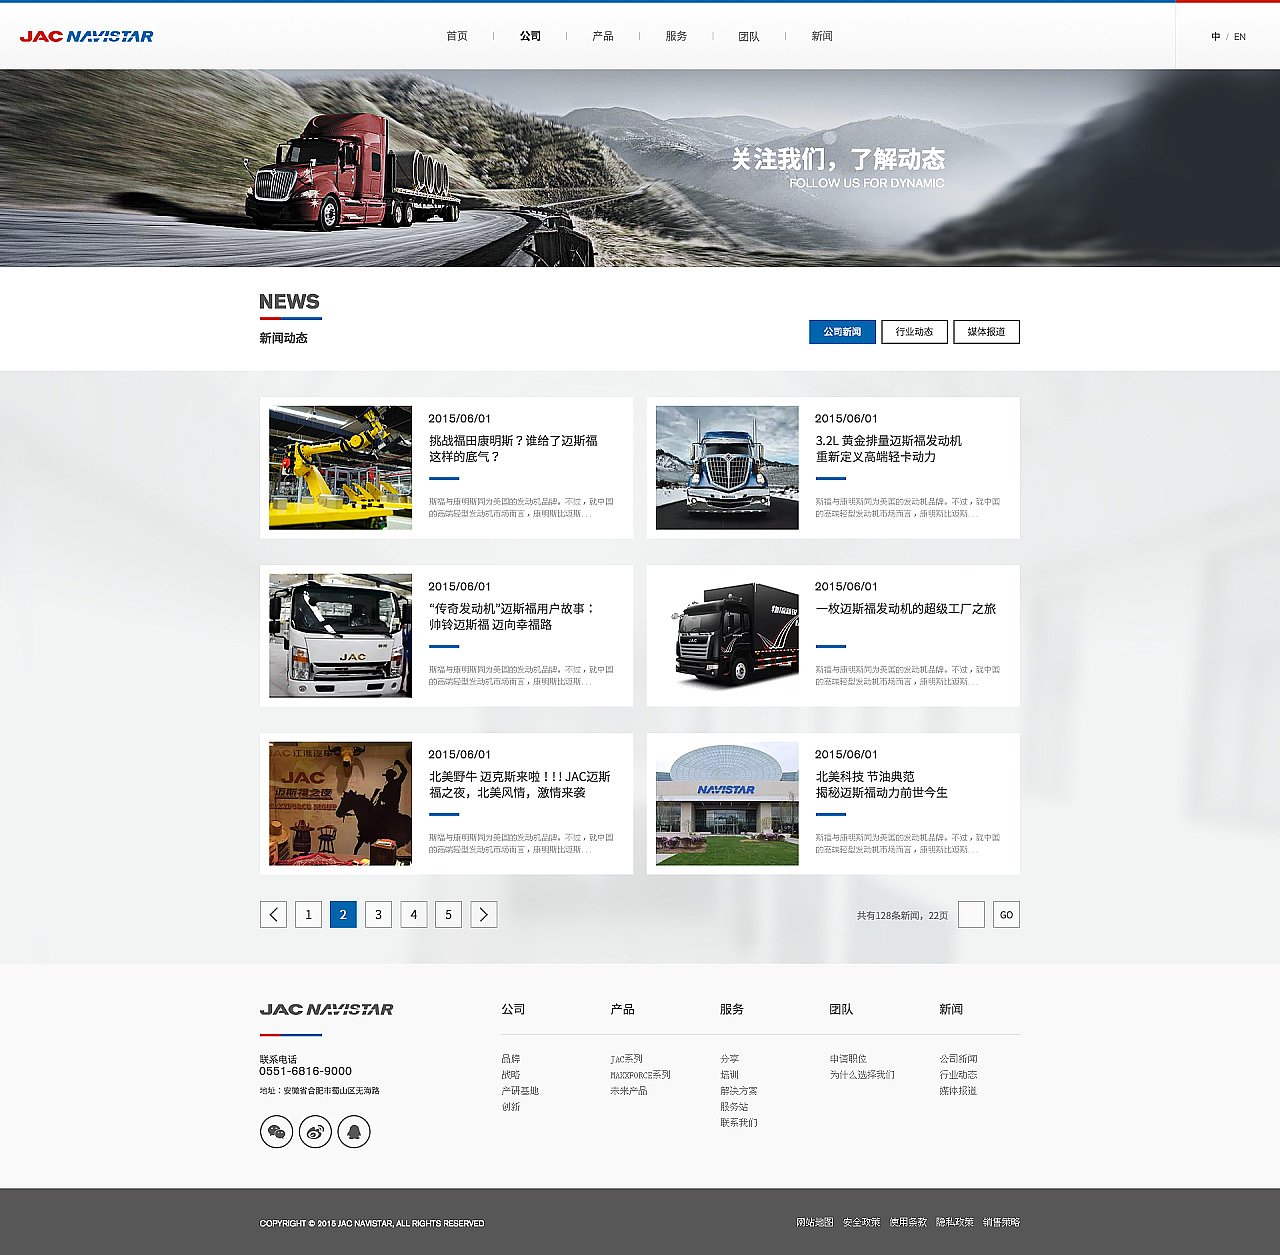Image resolution: width=1280 pixels, height=1255 pixels.
Task: Go to page 1 in pagination
Action: (308, 915)
